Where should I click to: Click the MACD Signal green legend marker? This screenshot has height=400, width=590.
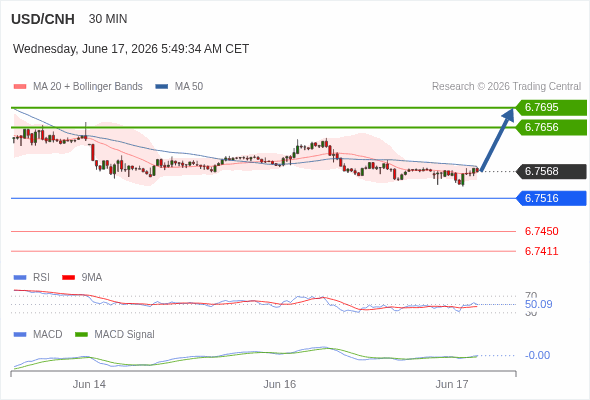tap(81, 335)
